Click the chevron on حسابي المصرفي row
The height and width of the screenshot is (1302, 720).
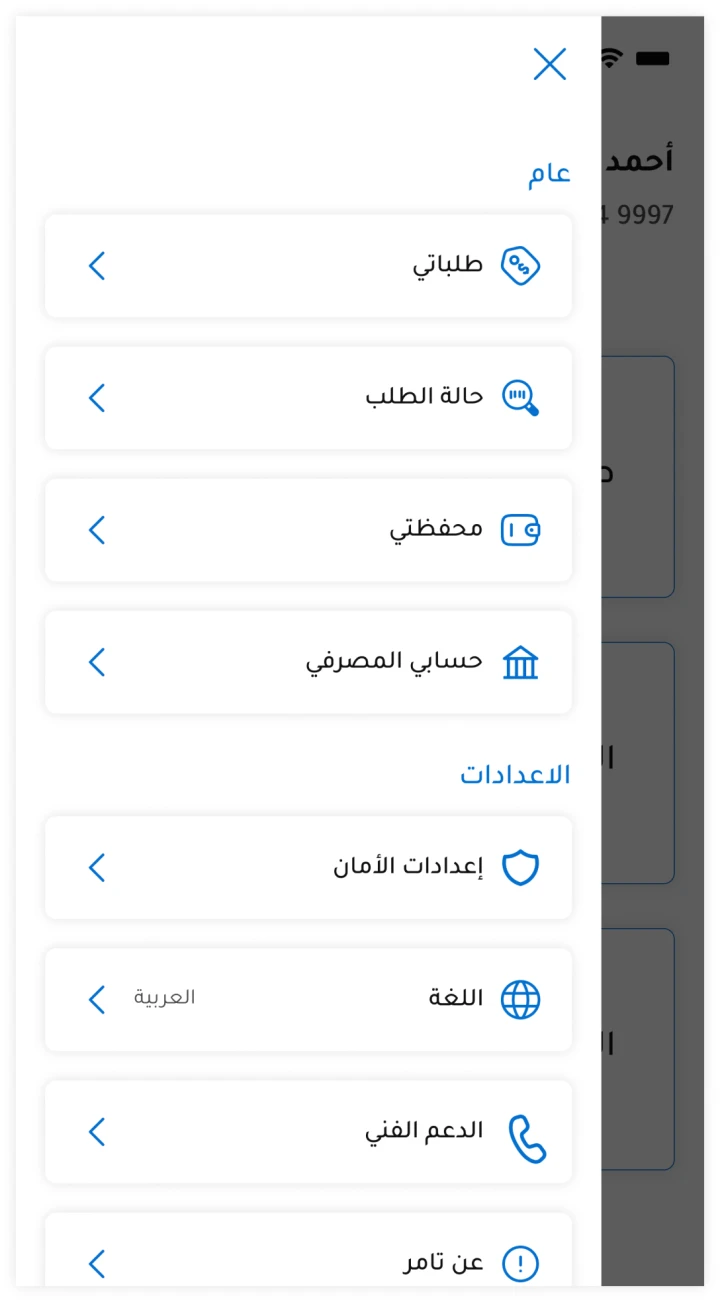(97, 662)
